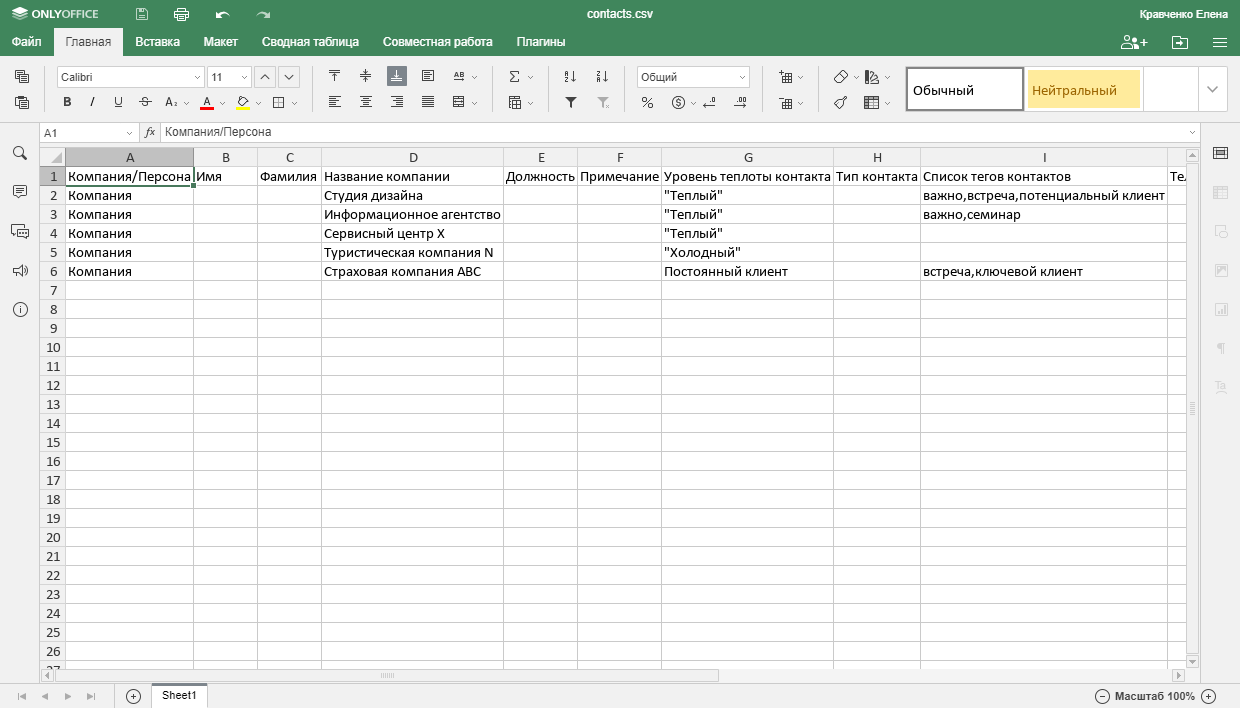Expand the cell styles gallery arrow
The width and height of the screenshot is (1240, 708).
pyautogui.click(x=1213, y=89)
